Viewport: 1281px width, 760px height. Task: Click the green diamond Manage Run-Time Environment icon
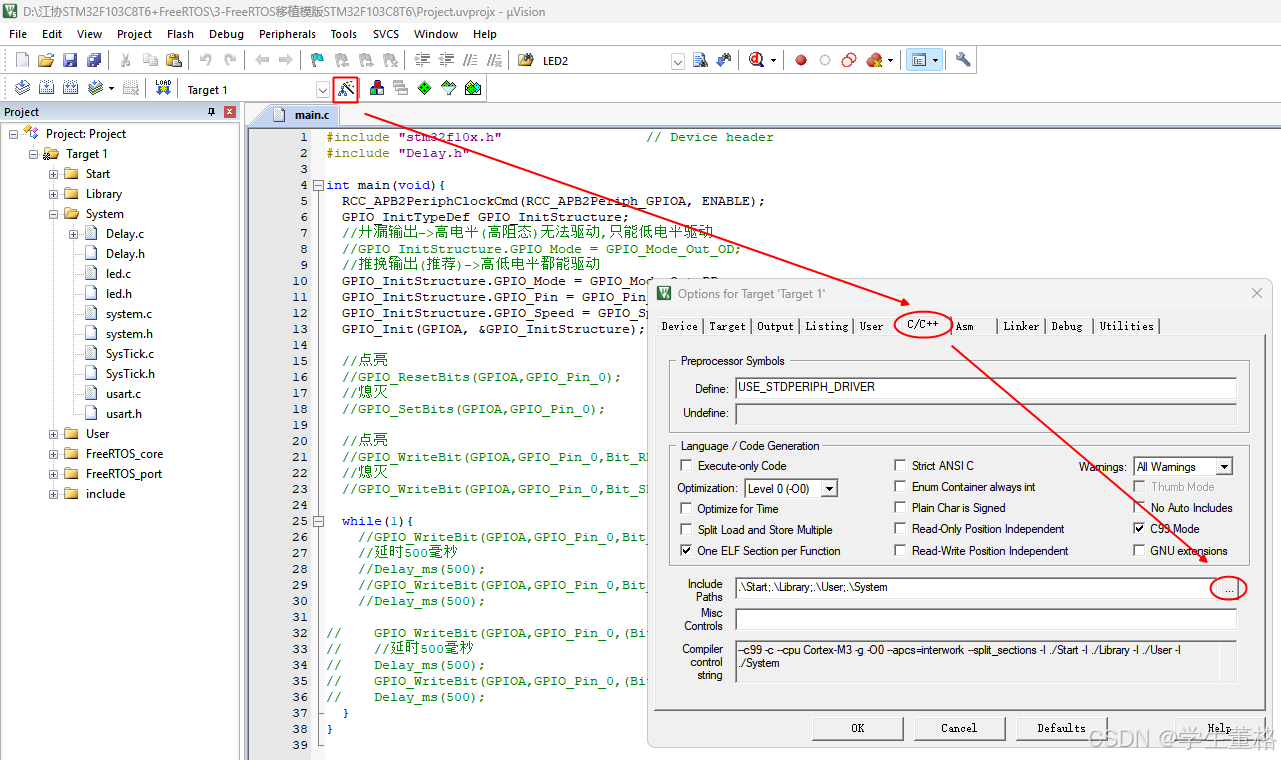(x=425, y=88)
